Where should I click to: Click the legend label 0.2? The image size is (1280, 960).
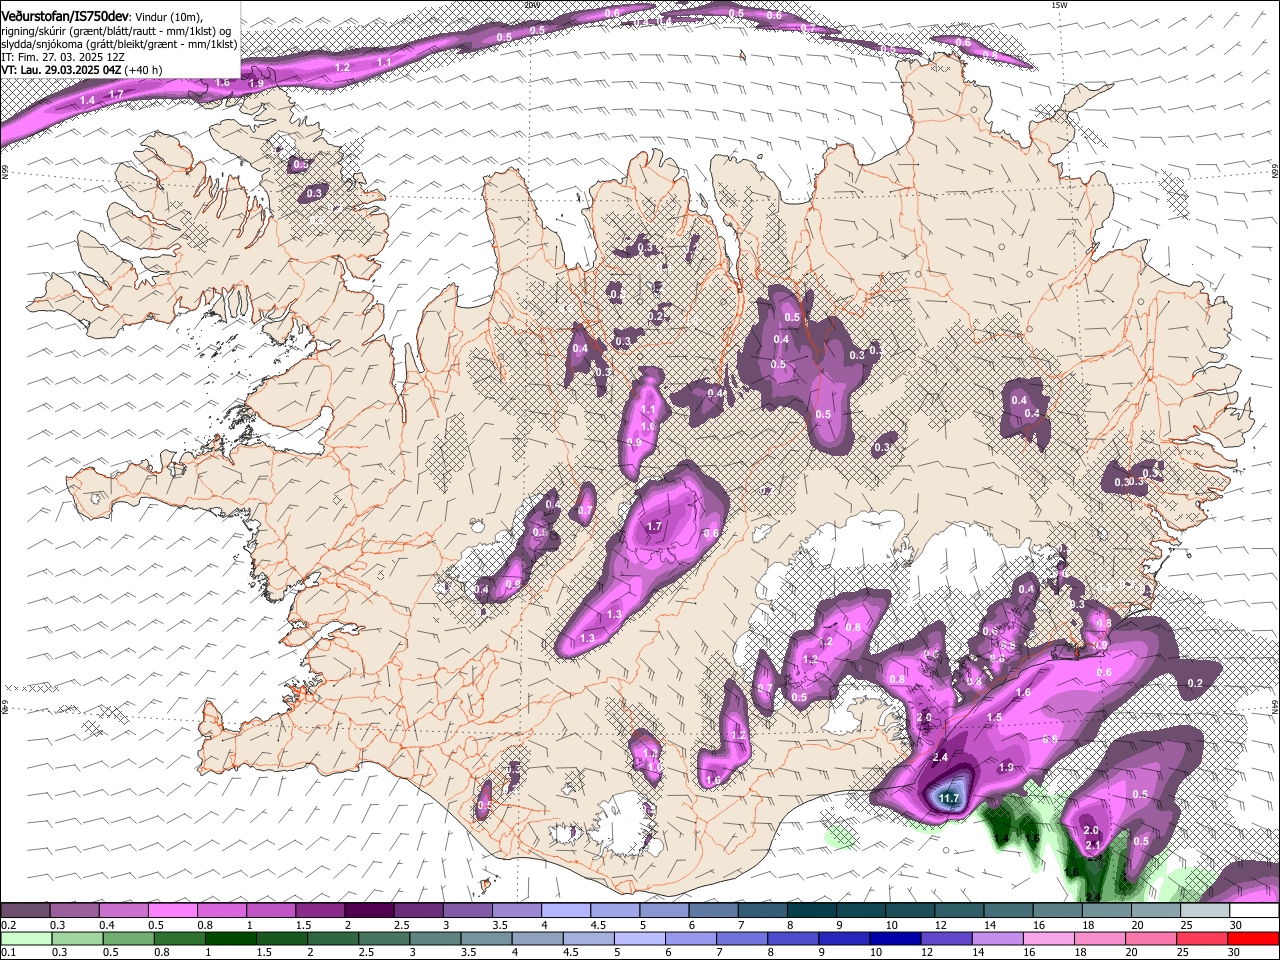(x=8, y=925)
